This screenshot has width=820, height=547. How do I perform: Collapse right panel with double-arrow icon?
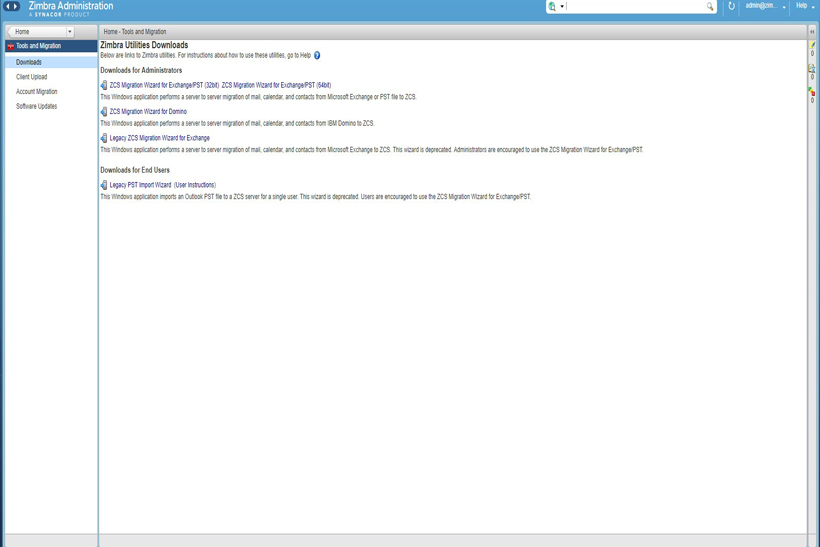[812, 32]
